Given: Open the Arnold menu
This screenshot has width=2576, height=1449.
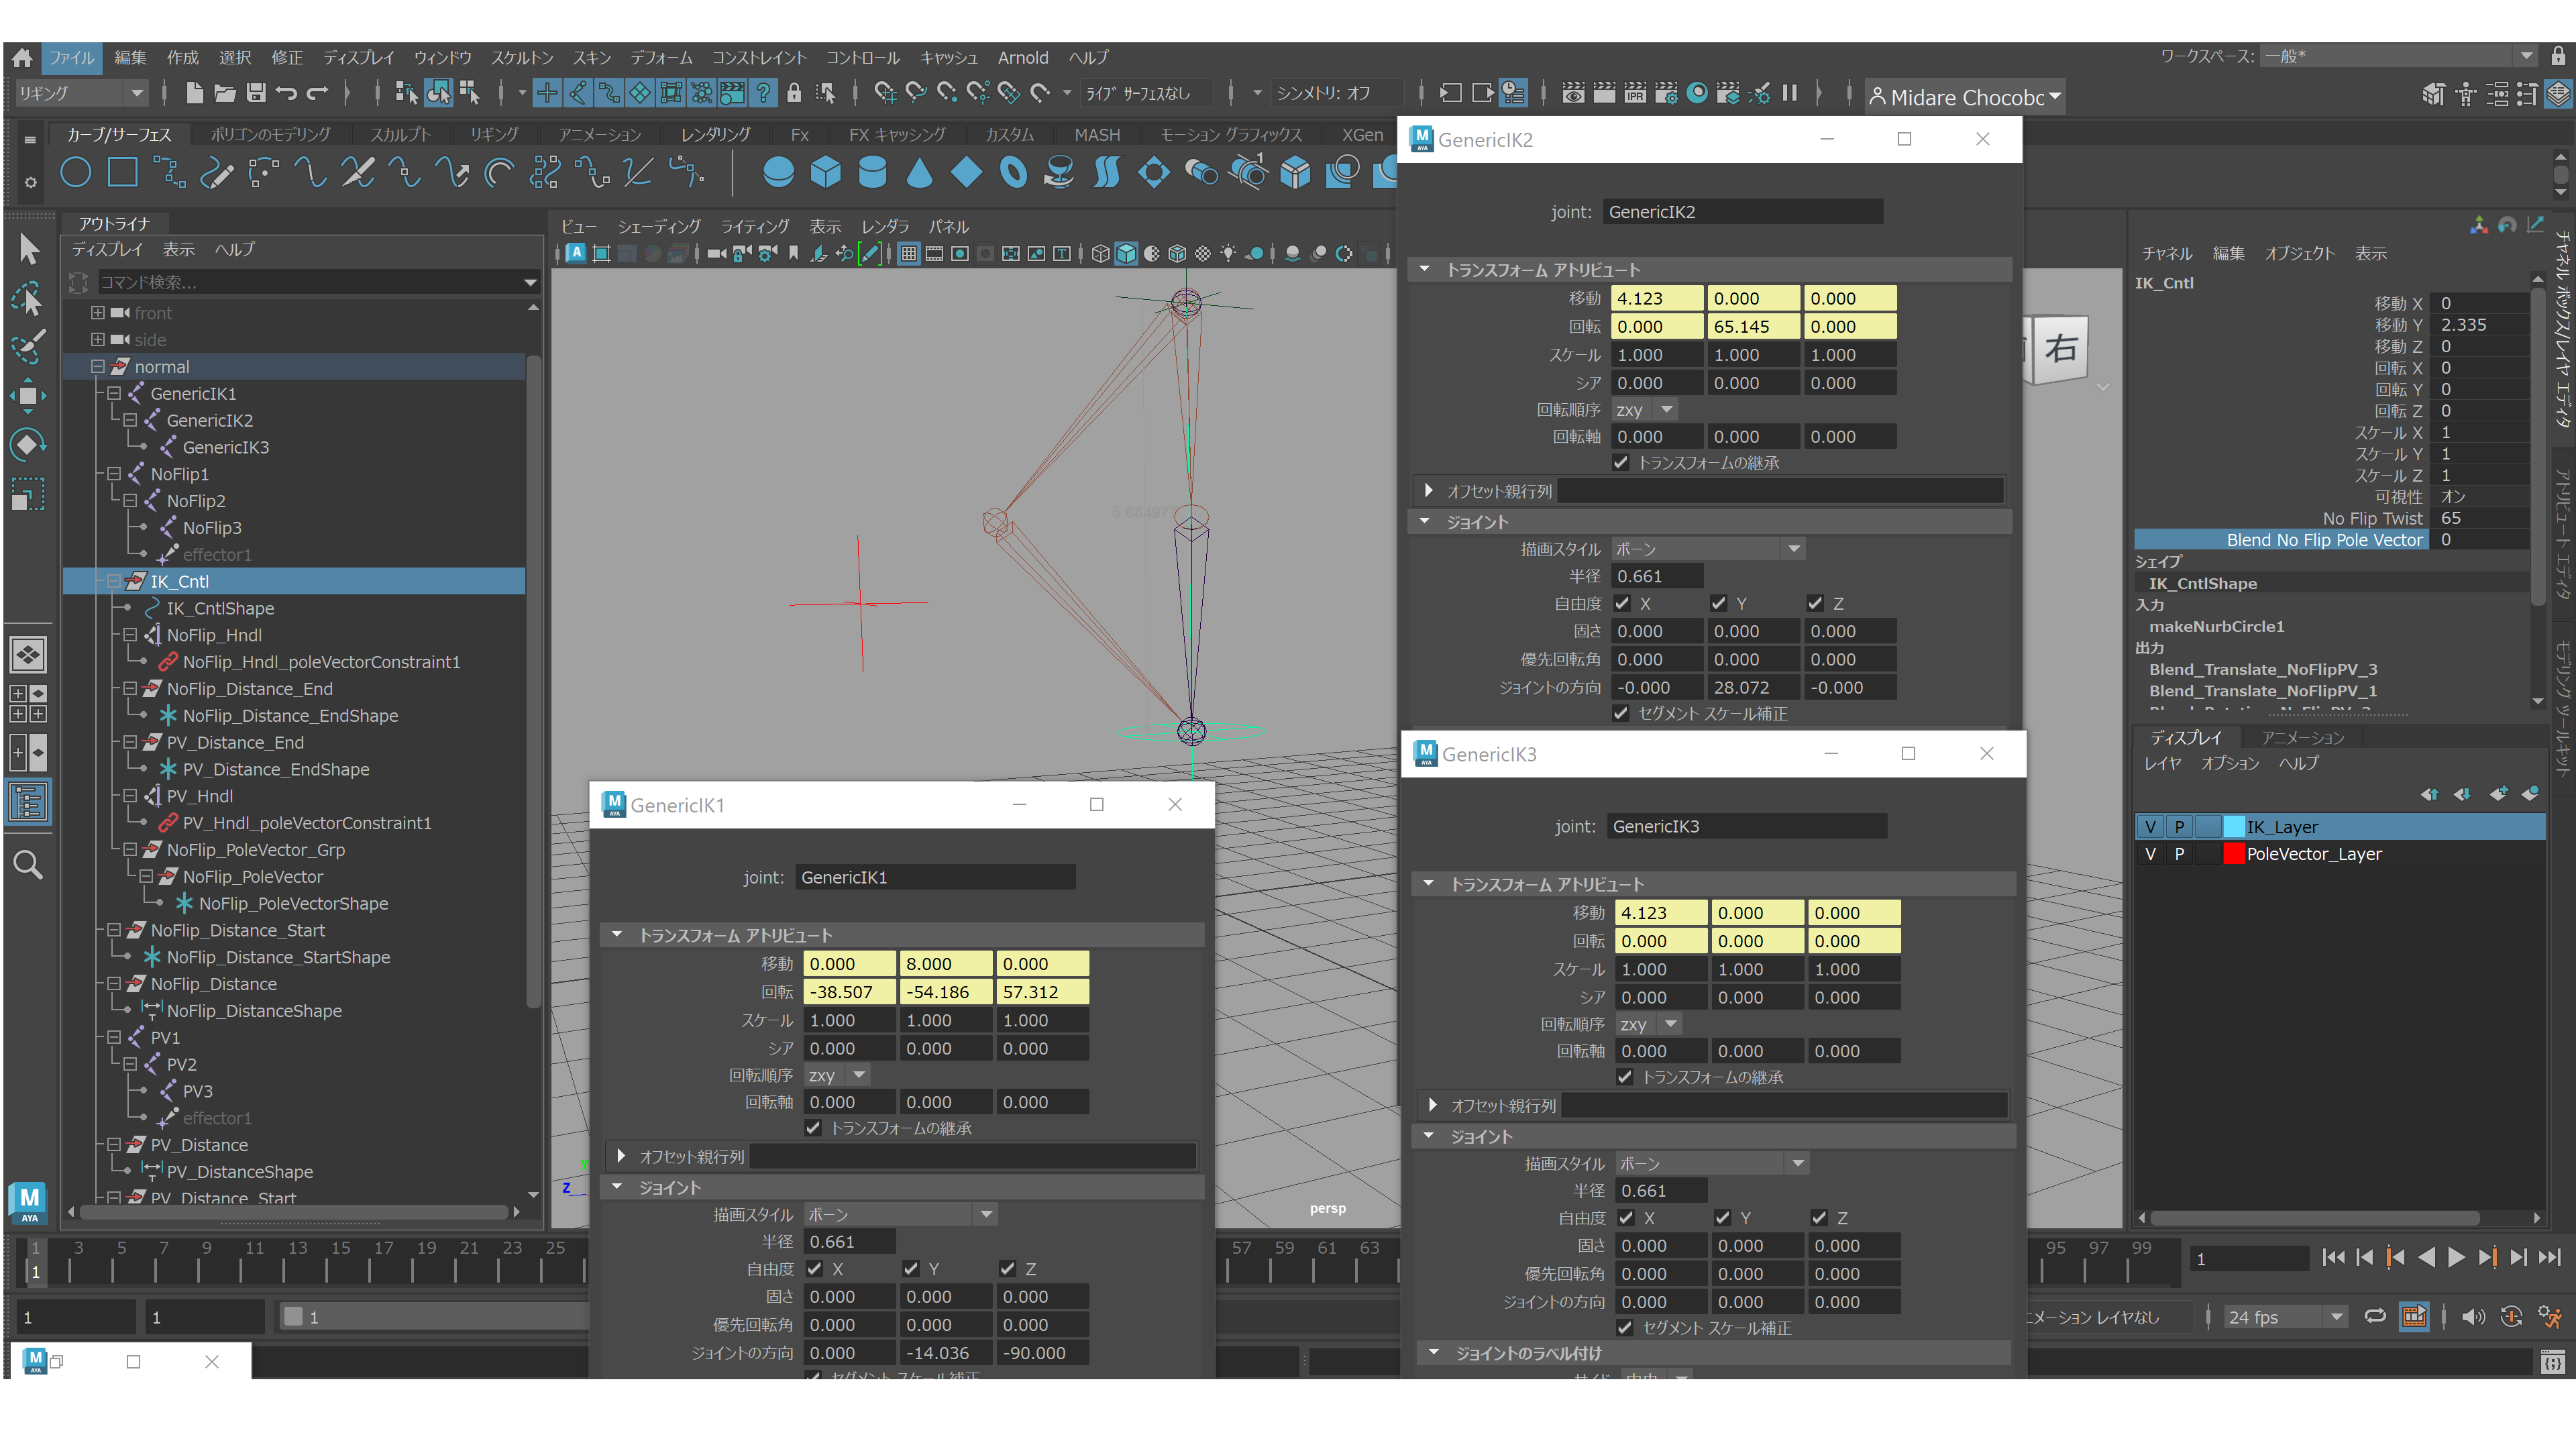Looking at the screenshot, I should point(1022,57).
